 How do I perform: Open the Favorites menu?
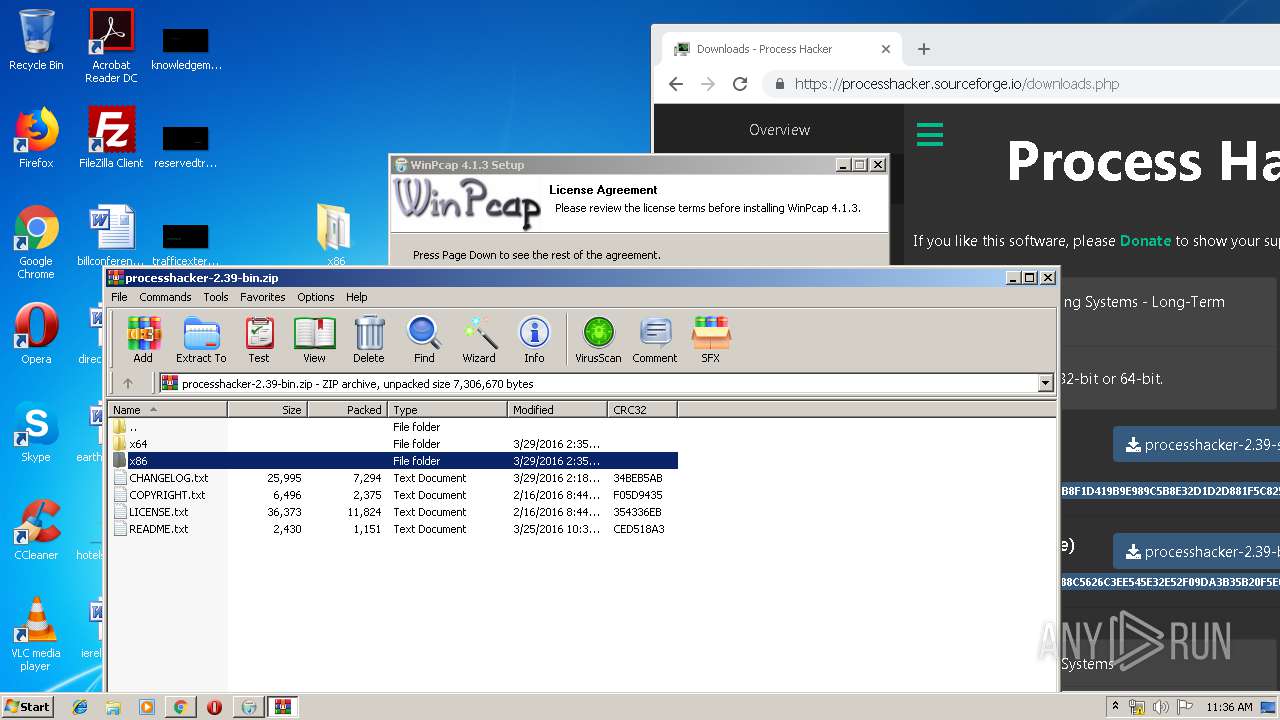[x=263, y=297]
